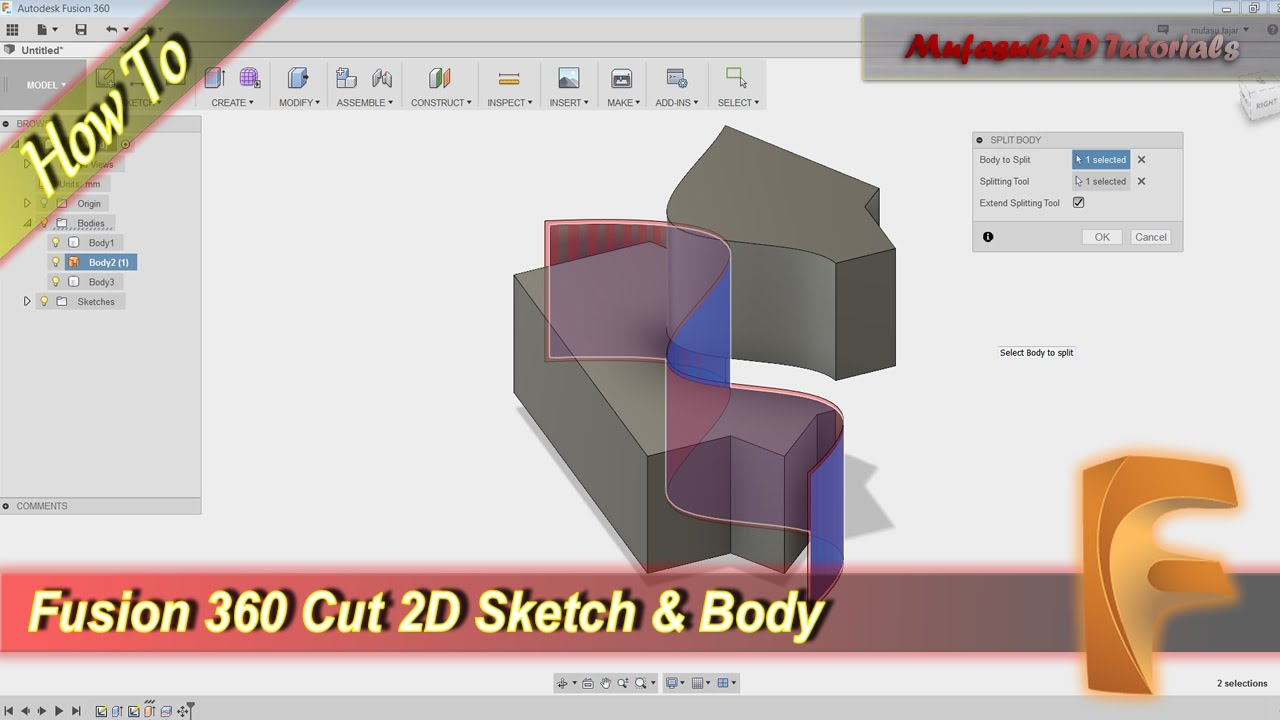The height and width of the screenshot is (720, 1280).
Task: Step back one timeline feature
Action: pos(26,711)
